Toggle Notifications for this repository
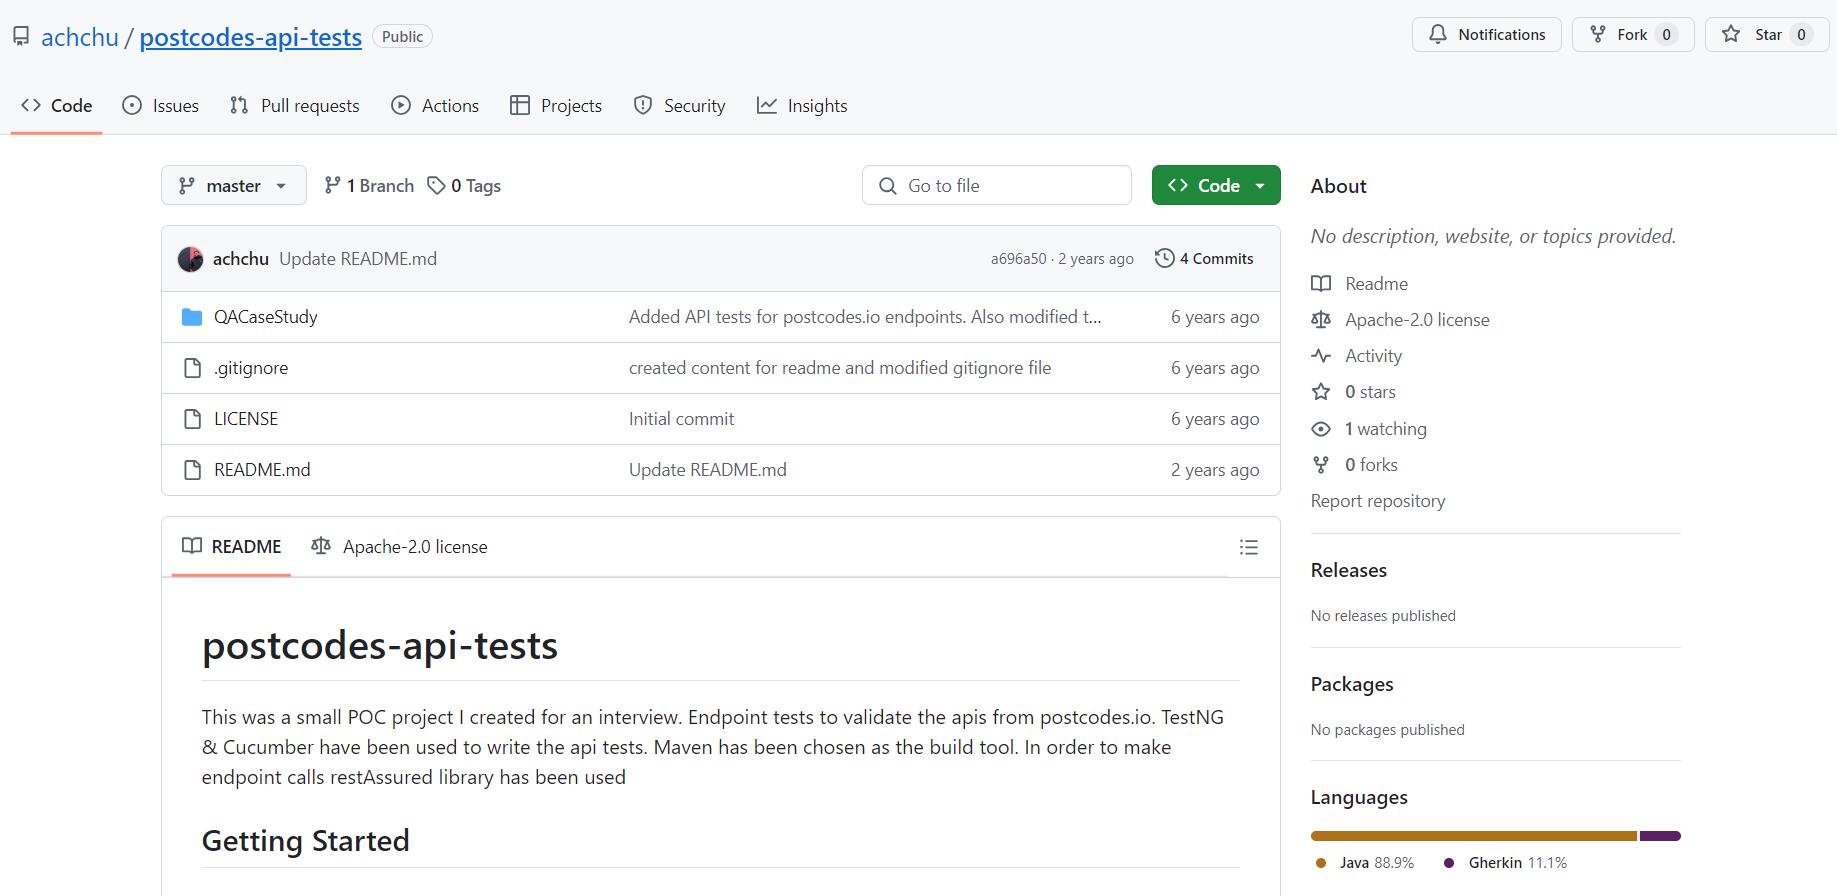Screen dimensions: 1837x896 coord(1486,35)
